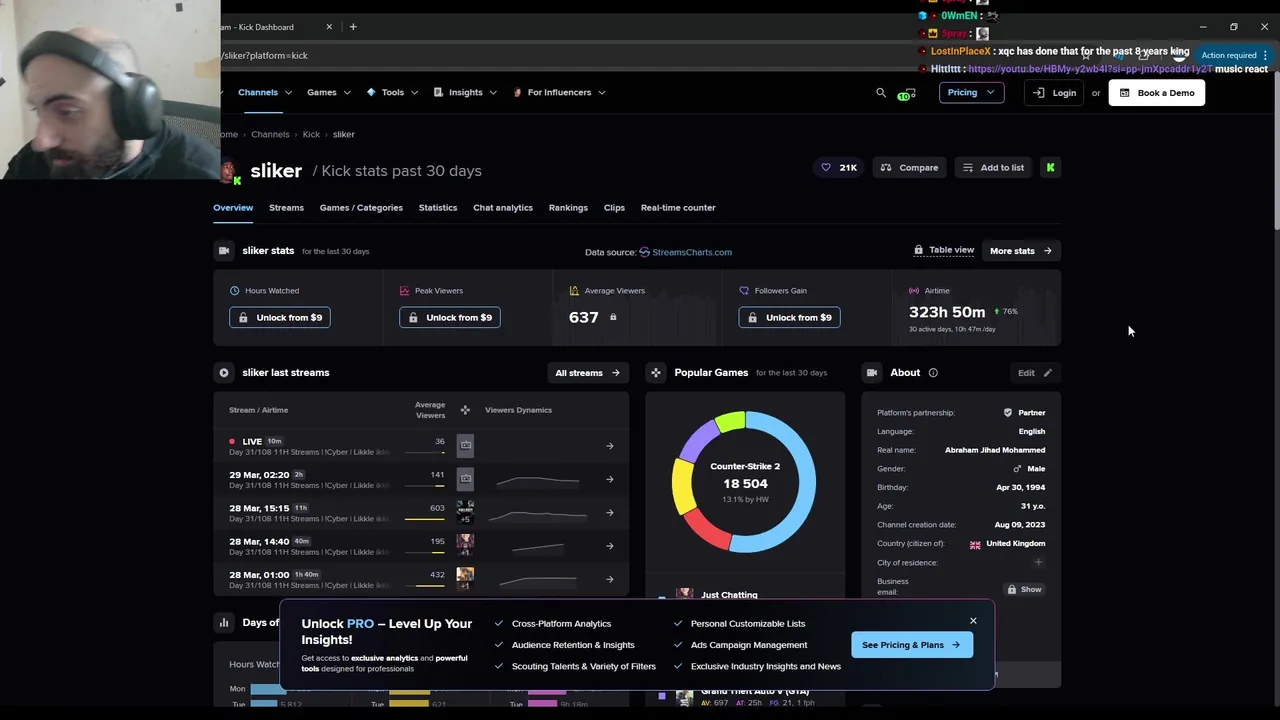
Task: Unlock Followers Gain from $9
Action: click(x=790, y=318)
